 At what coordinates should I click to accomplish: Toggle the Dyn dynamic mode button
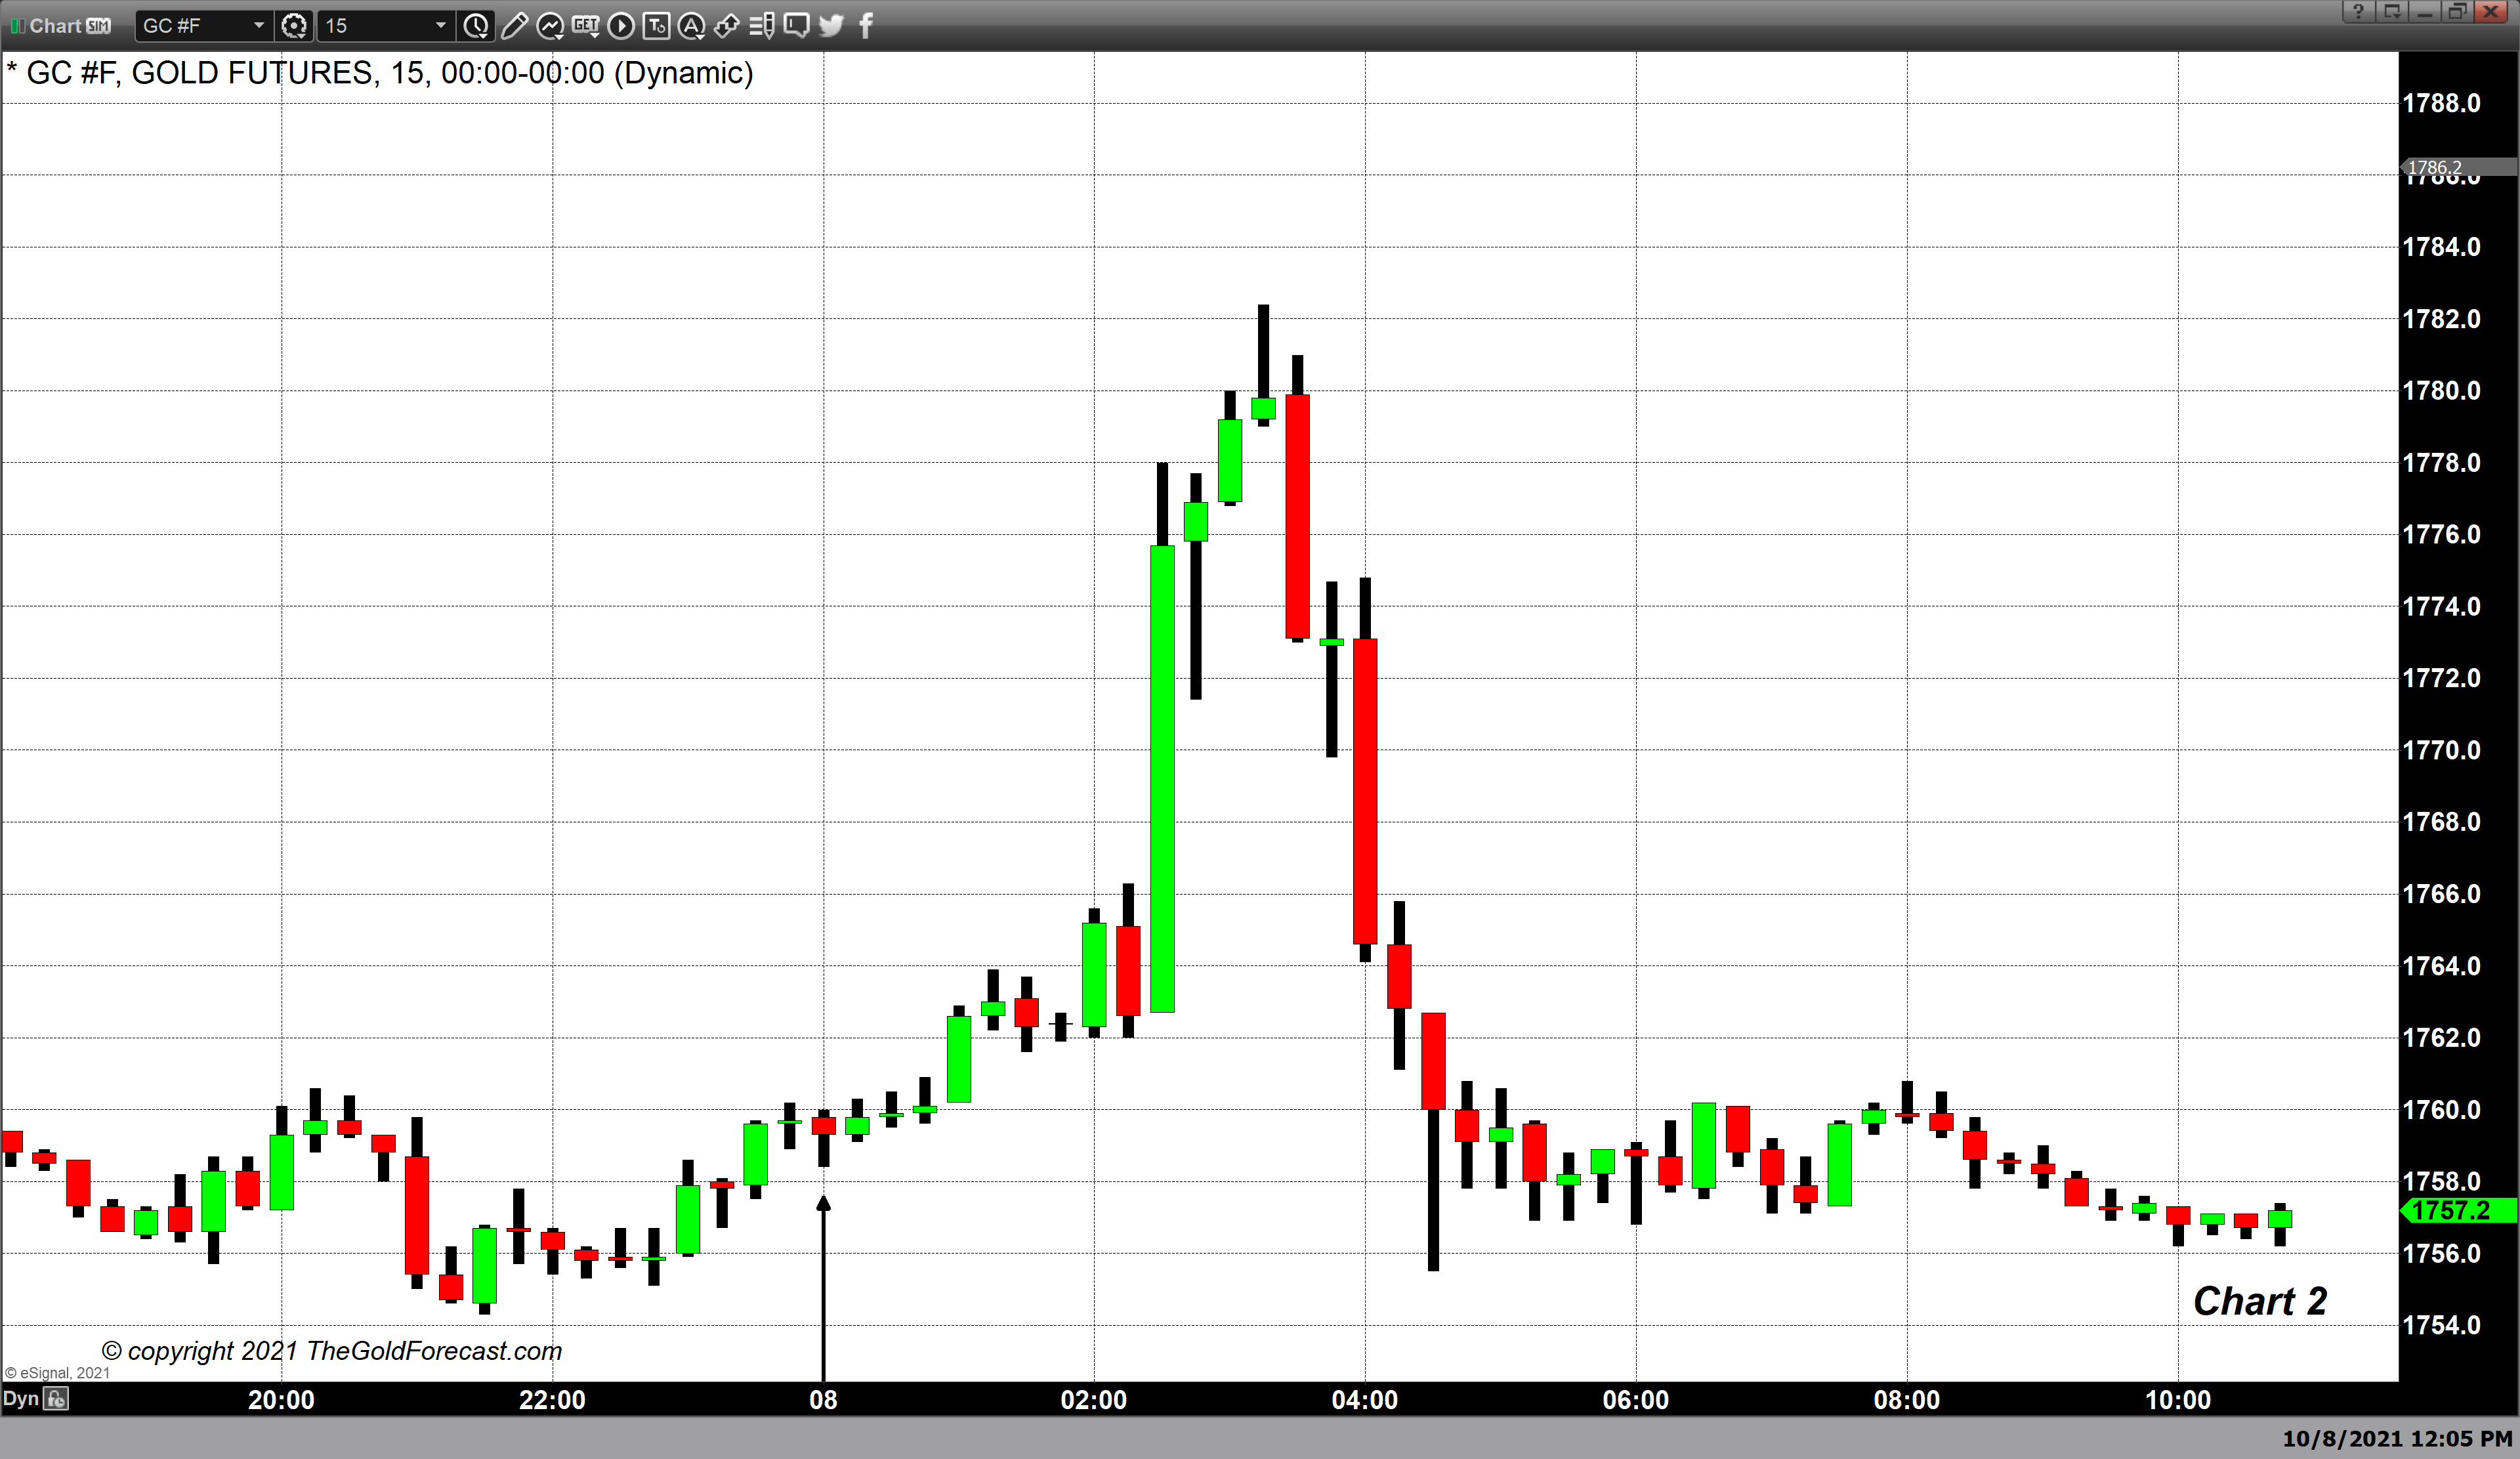pyautogui.click(x=20, y=1398)
